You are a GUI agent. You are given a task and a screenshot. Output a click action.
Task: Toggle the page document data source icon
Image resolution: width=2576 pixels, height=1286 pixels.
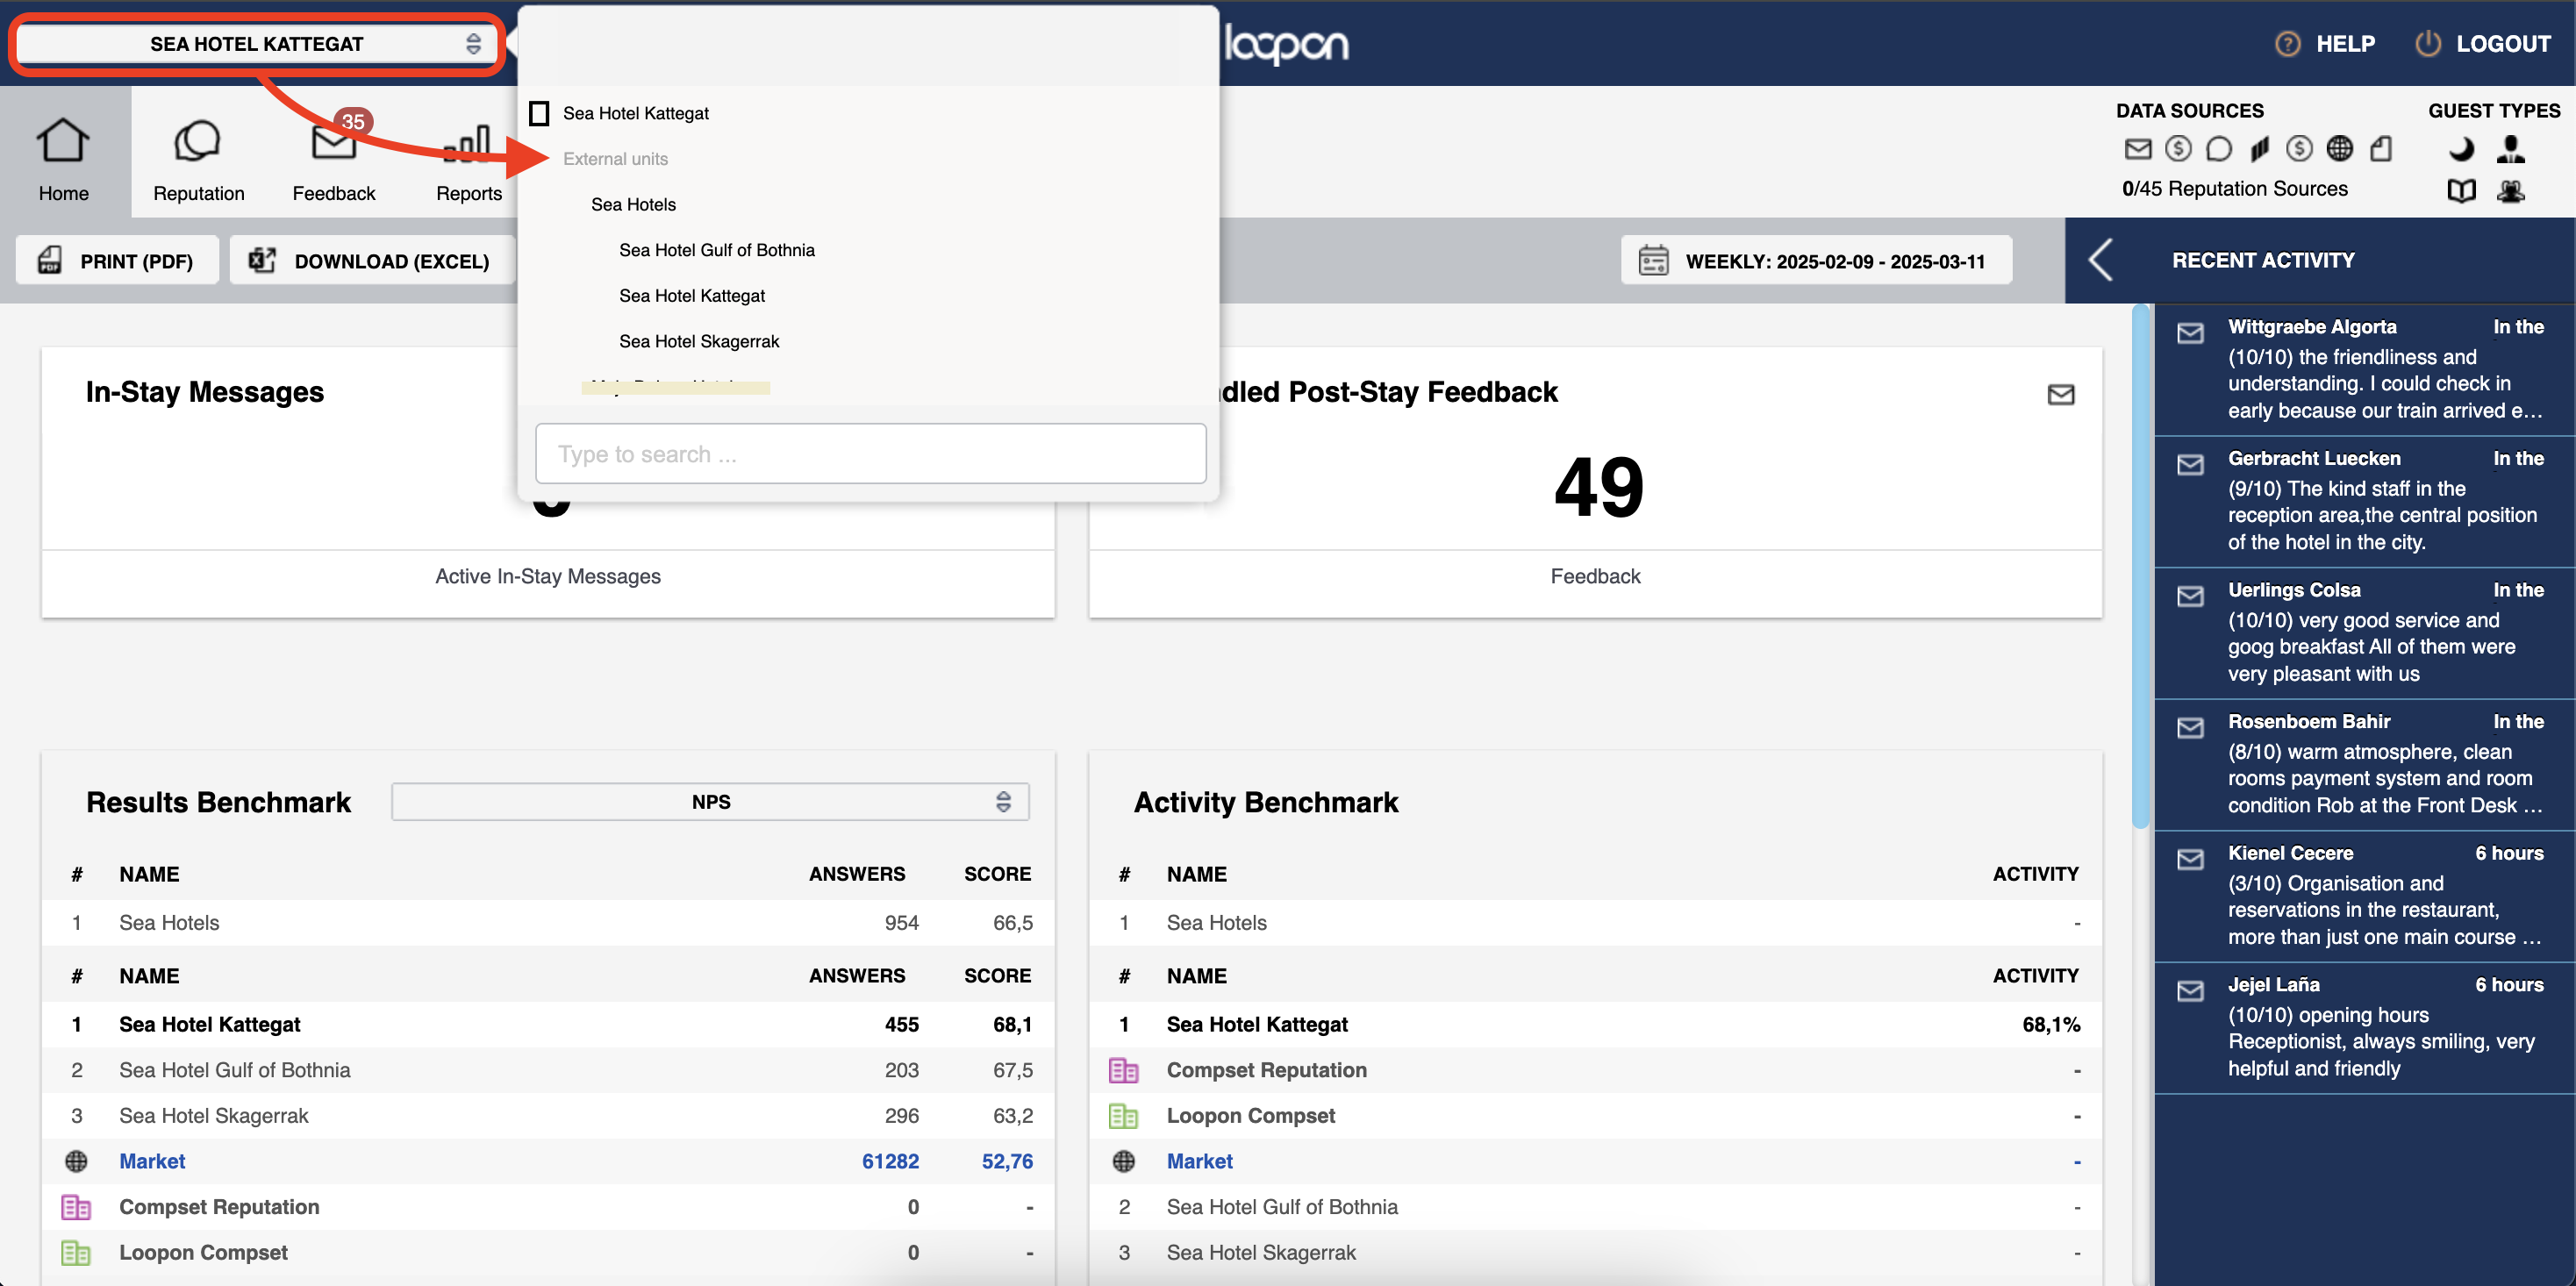[x=2381, y=149]
